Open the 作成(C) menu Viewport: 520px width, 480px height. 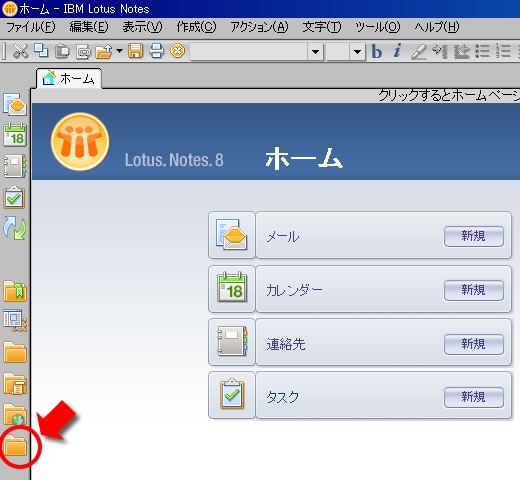(x=196, y=27)
